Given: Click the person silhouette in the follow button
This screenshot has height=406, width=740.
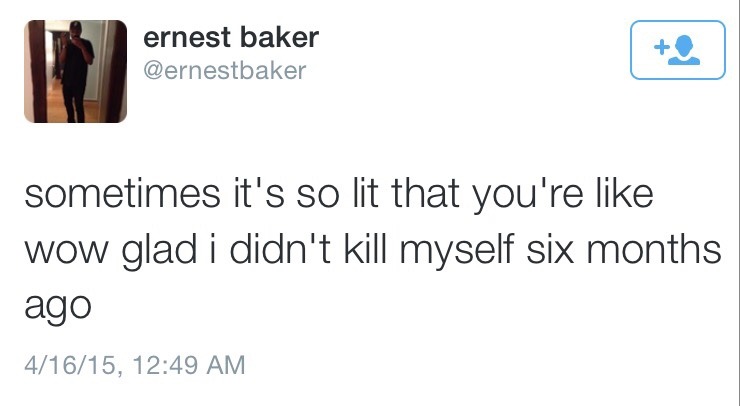Looking at the screenshot, I should pyautogui.click(x=685, y=51).
